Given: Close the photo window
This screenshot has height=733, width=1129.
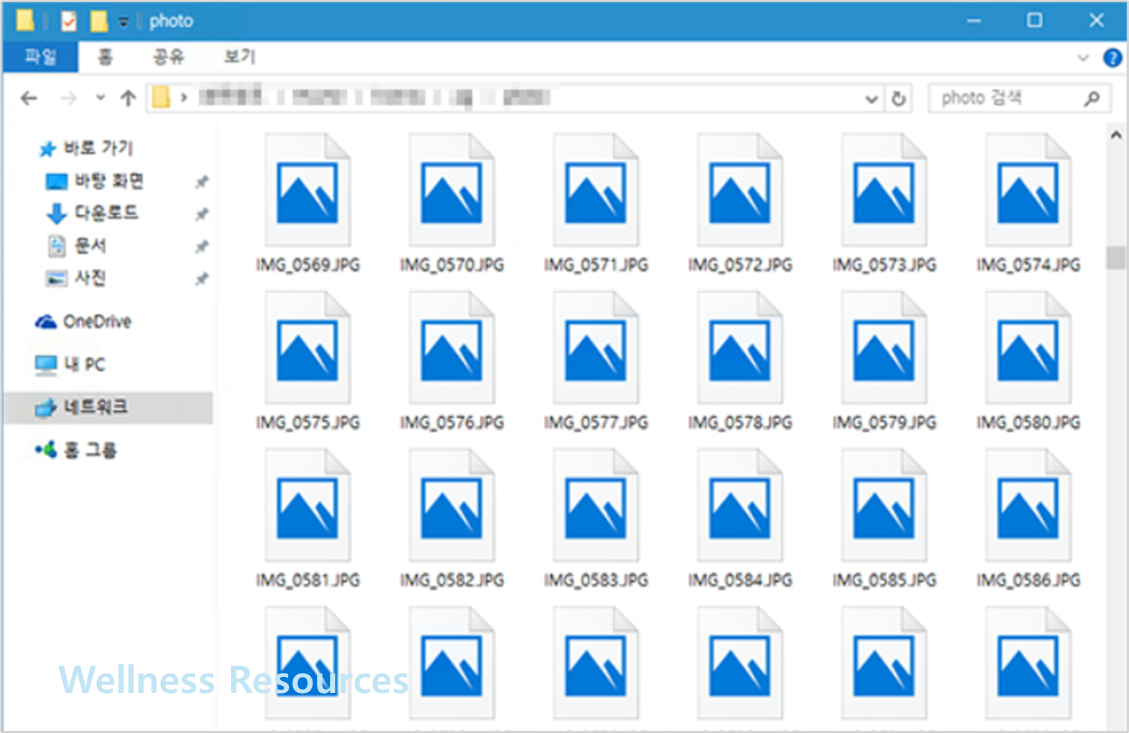Looking at the screenshot, I should [x=1096, y=21].
